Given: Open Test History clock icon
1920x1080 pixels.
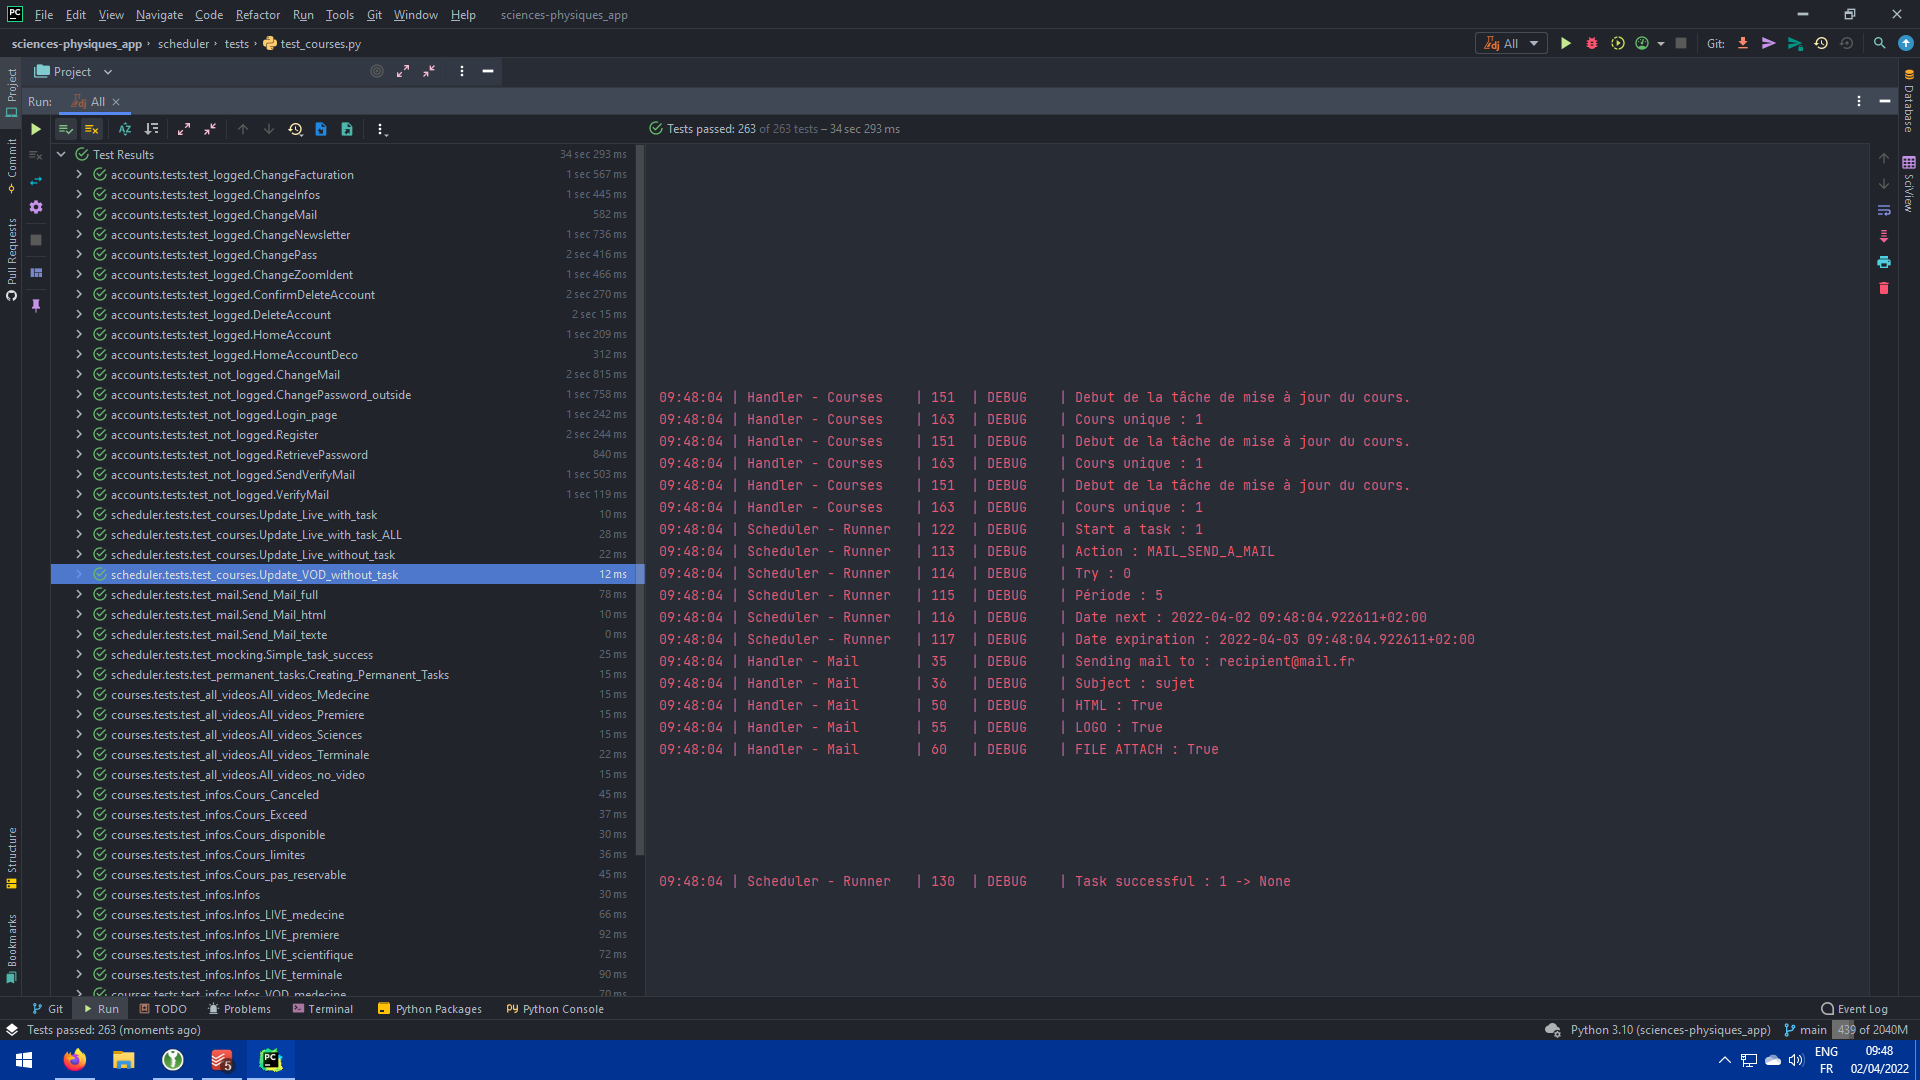Looking at the screenshot, I should [x=295, y=129].
